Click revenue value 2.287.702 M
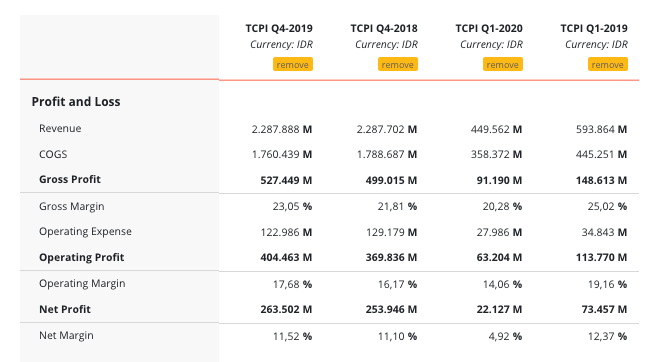 pyautogui.click(x=387, y=129)
